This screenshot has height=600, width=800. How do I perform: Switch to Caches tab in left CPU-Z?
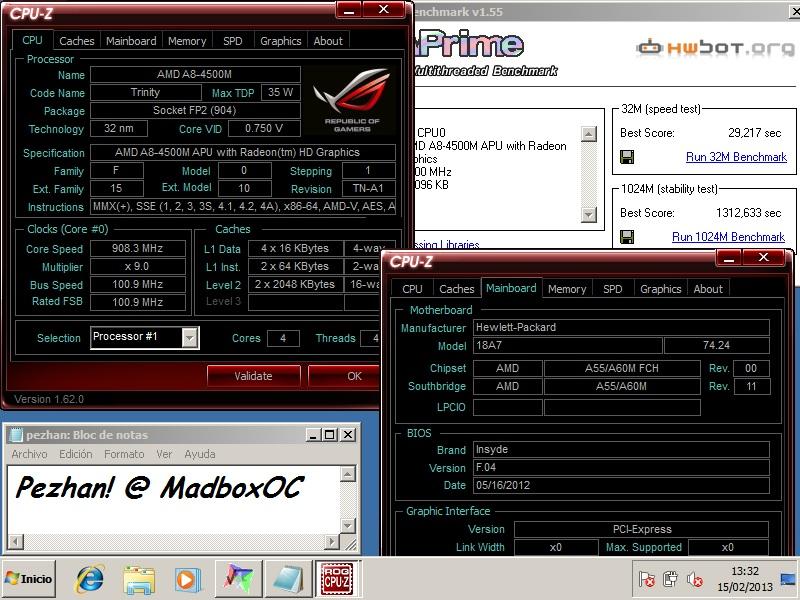tap(77, 41)
